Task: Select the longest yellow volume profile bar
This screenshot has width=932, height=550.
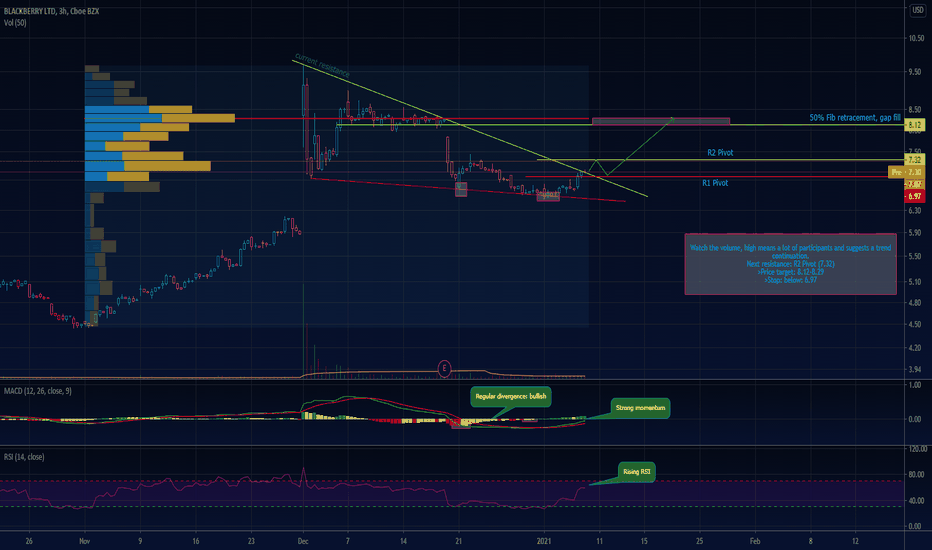Action: (198, 118)
